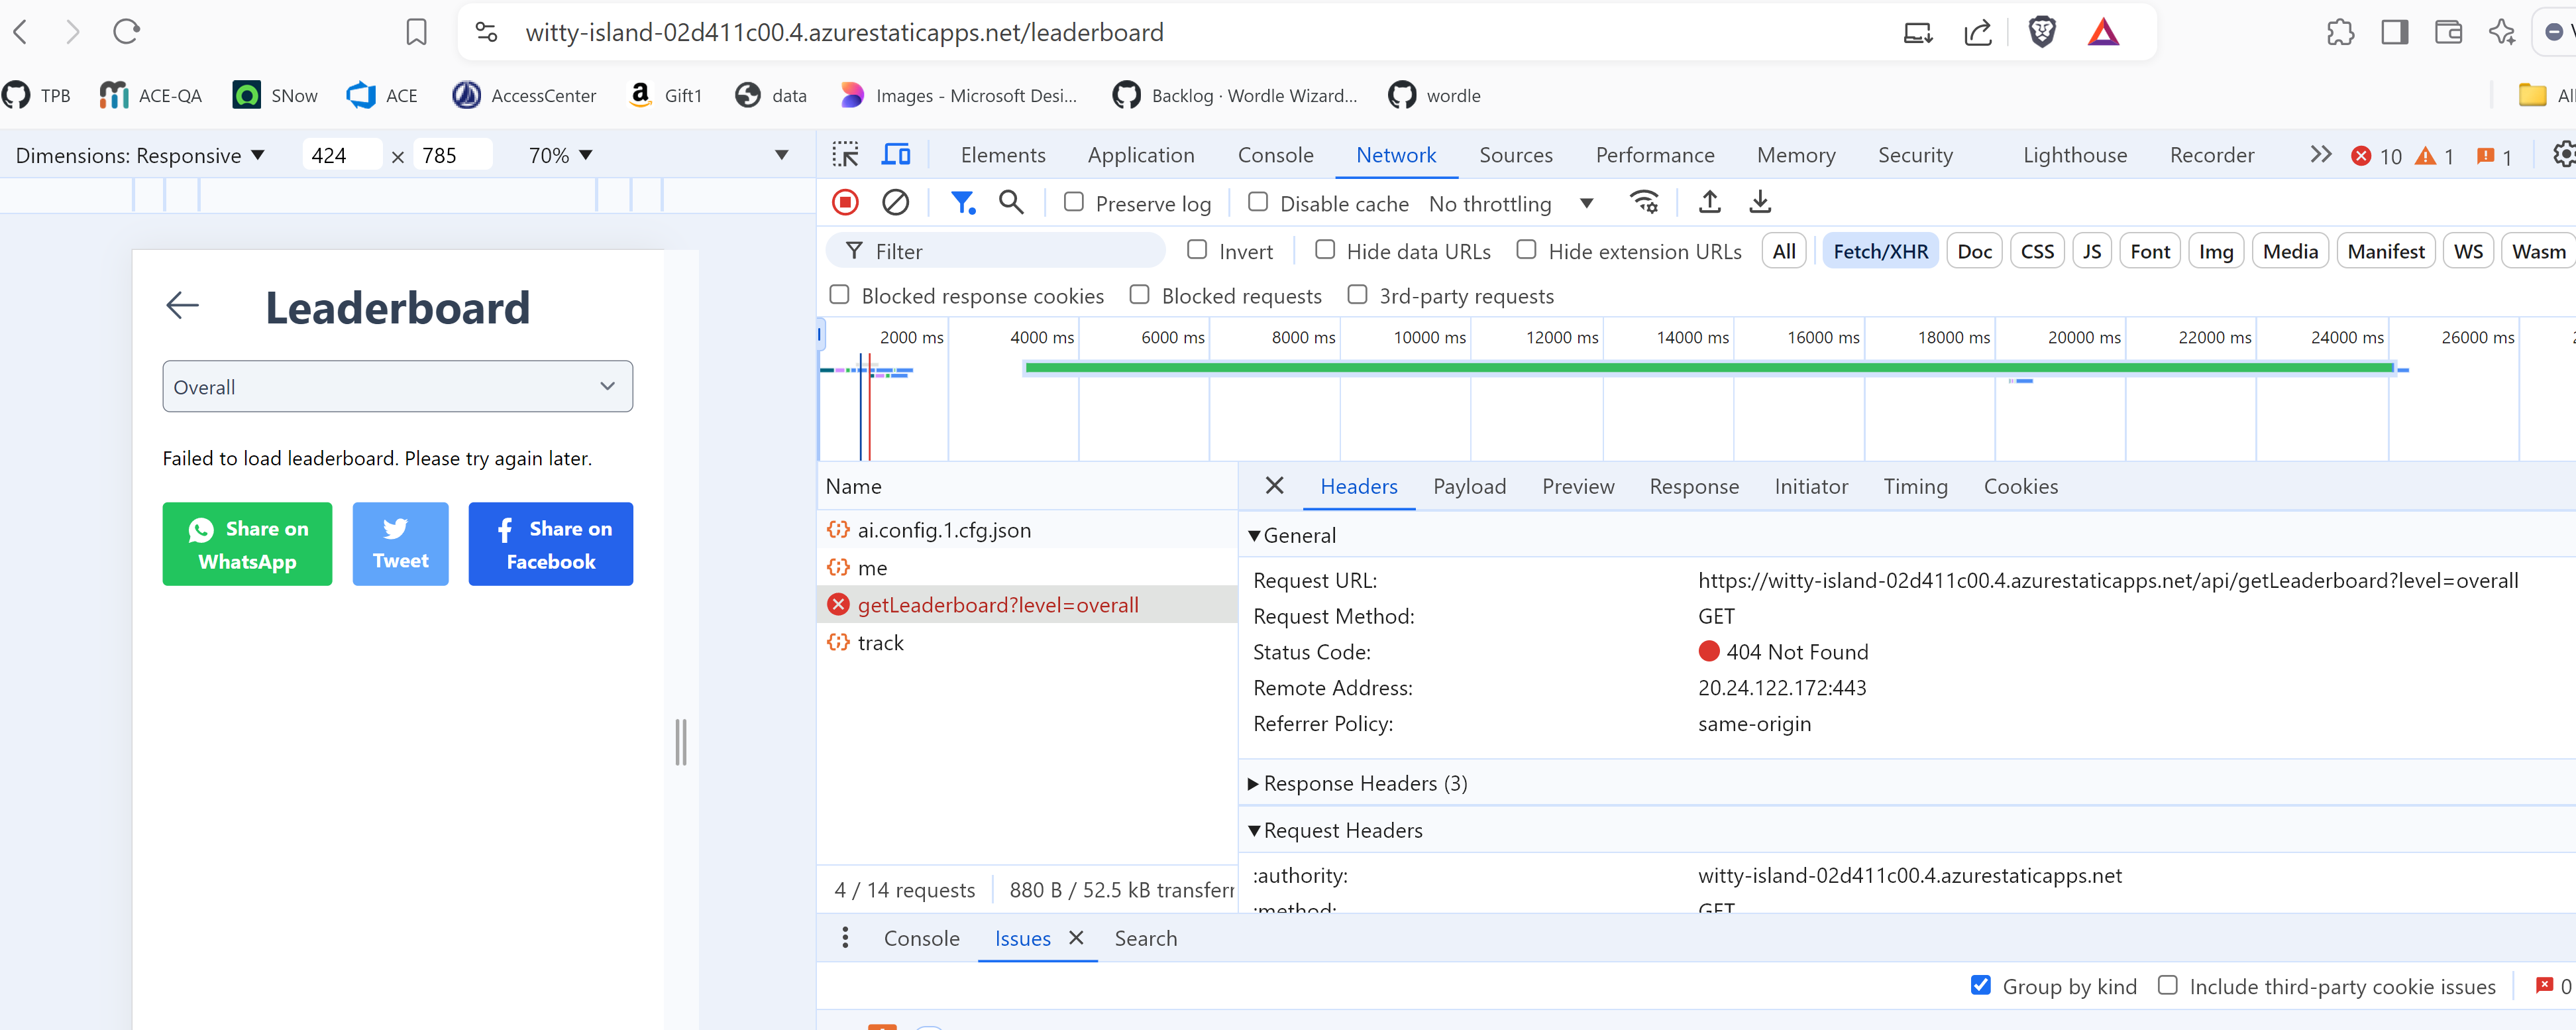Switch to the Sources tab
The image size is (2576, 1030).
pos(1515,155)
